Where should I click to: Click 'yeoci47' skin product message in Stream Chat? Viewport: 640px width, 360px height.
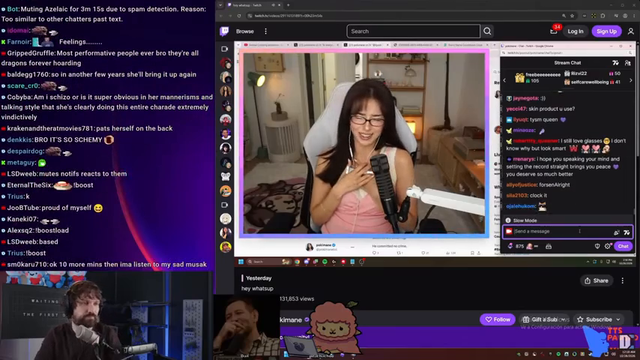point(540,109)
